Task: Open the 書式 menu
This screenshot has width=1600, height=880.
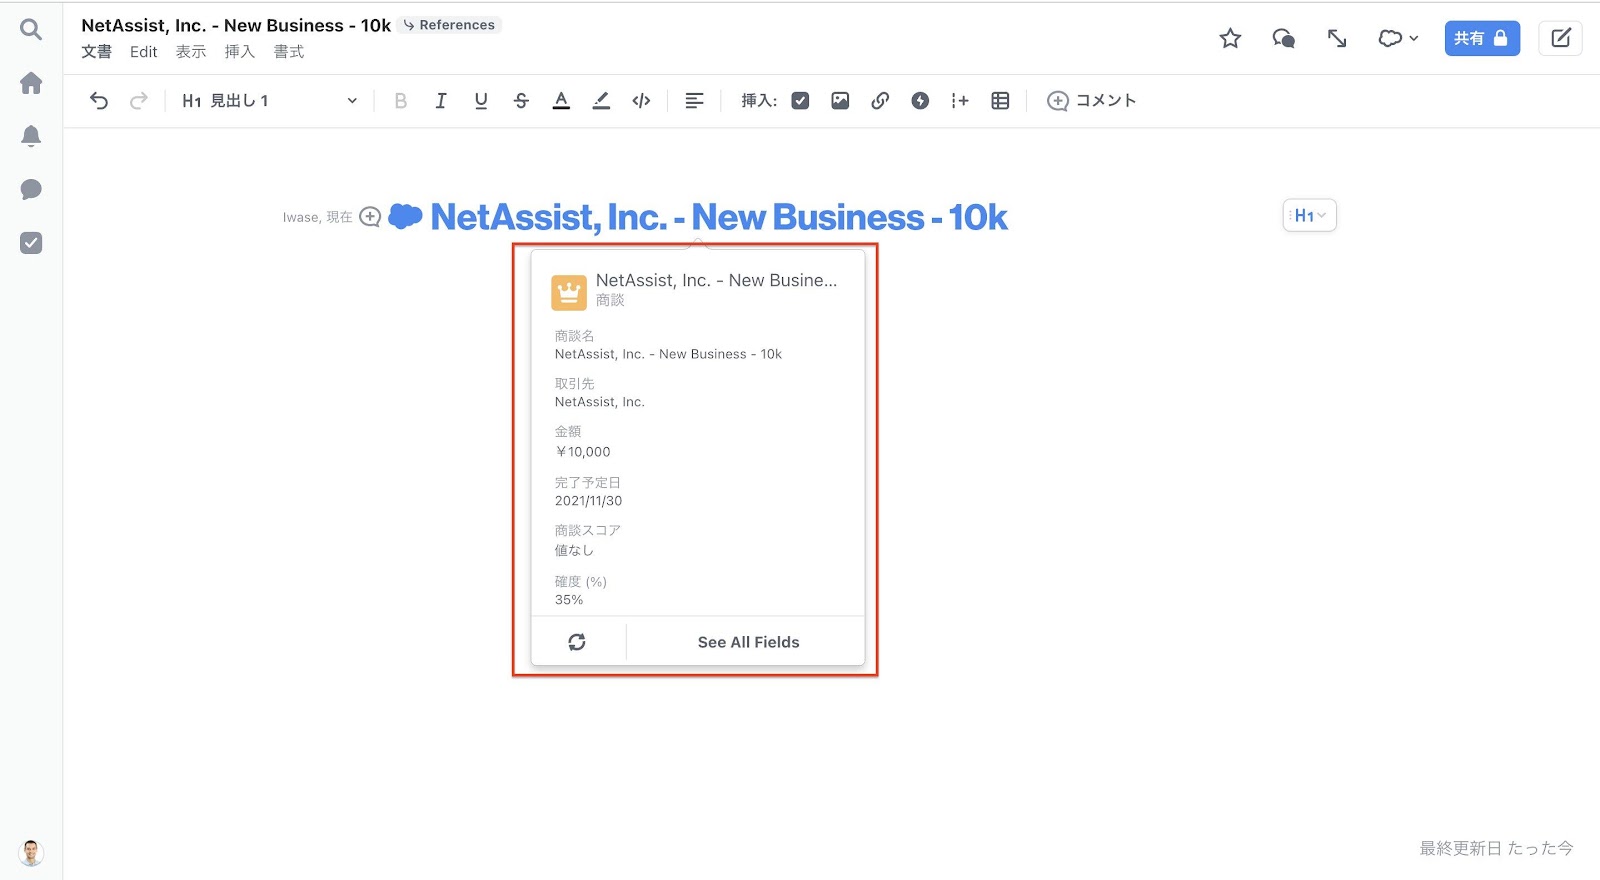Action: pyautogui.click(x=289, y=52)
